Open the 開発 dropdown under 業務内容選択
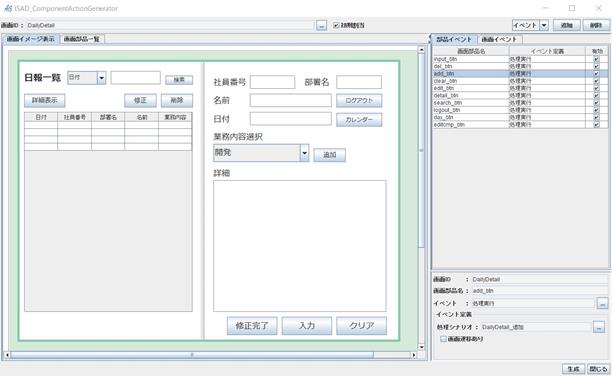This screenshot has height=376, width=612. tap(304, 153)
